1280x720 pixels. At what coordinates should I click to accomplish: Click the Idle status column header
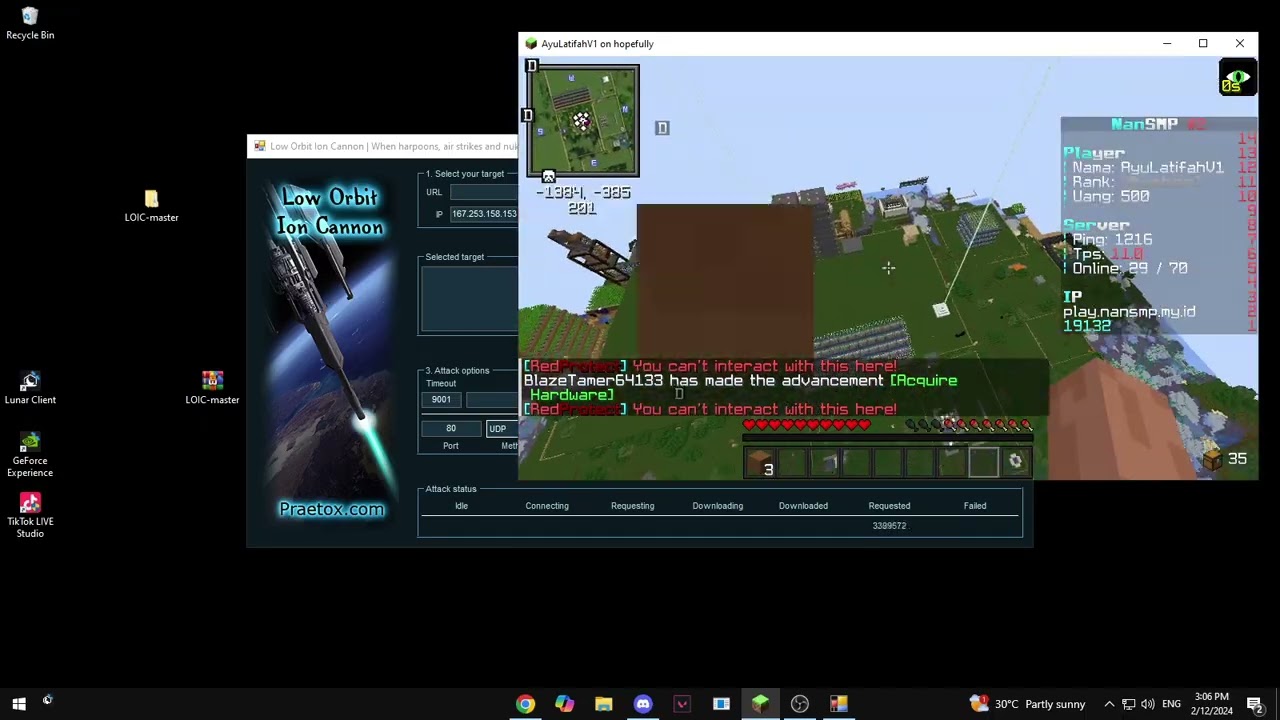point(461,506)
